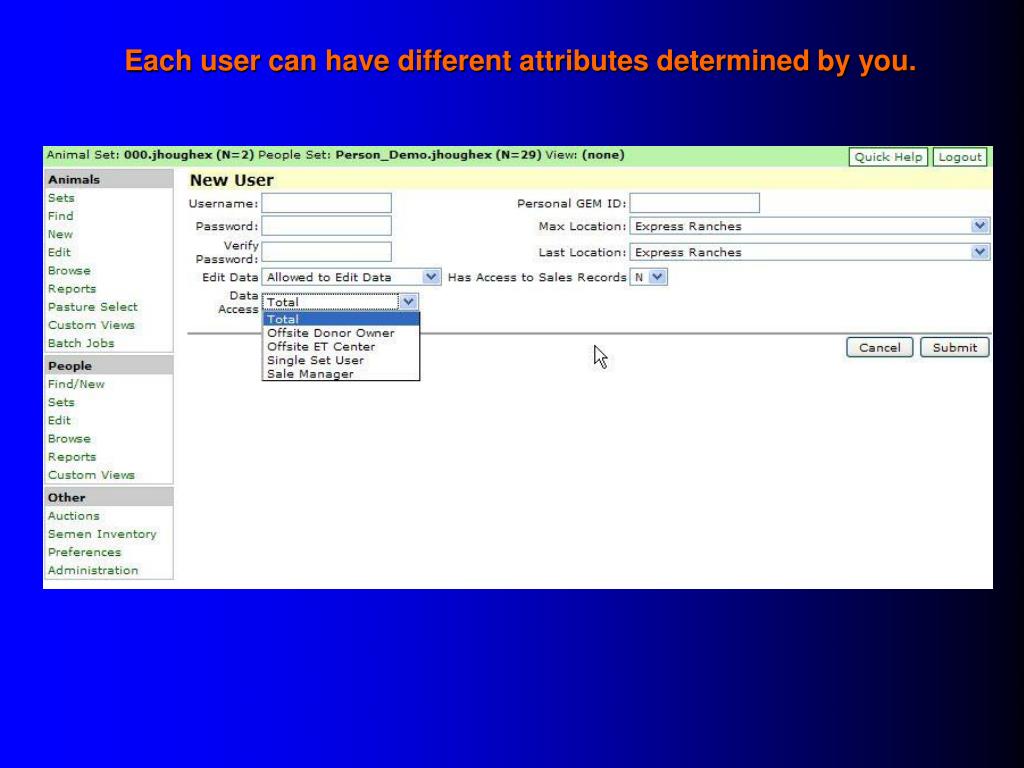Expand the Last Location dropdown

click(x=810, y=253)
